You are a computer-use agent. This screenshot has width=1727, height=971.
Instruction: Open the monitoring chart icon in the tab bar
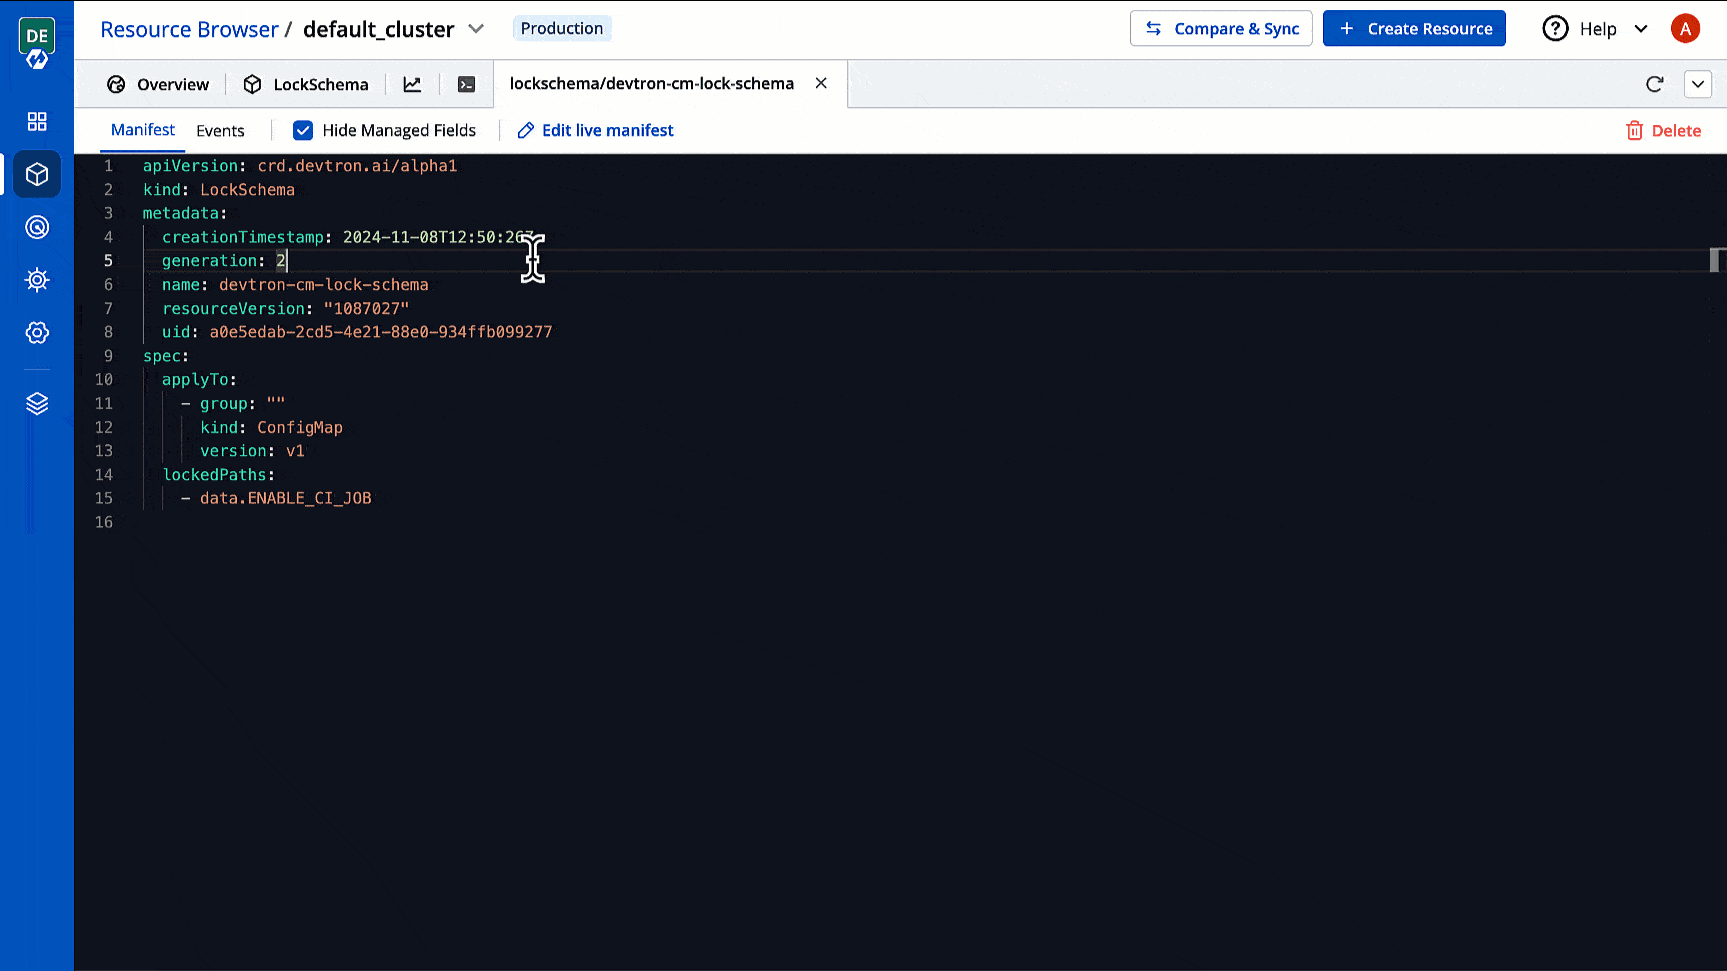(412, 84)
